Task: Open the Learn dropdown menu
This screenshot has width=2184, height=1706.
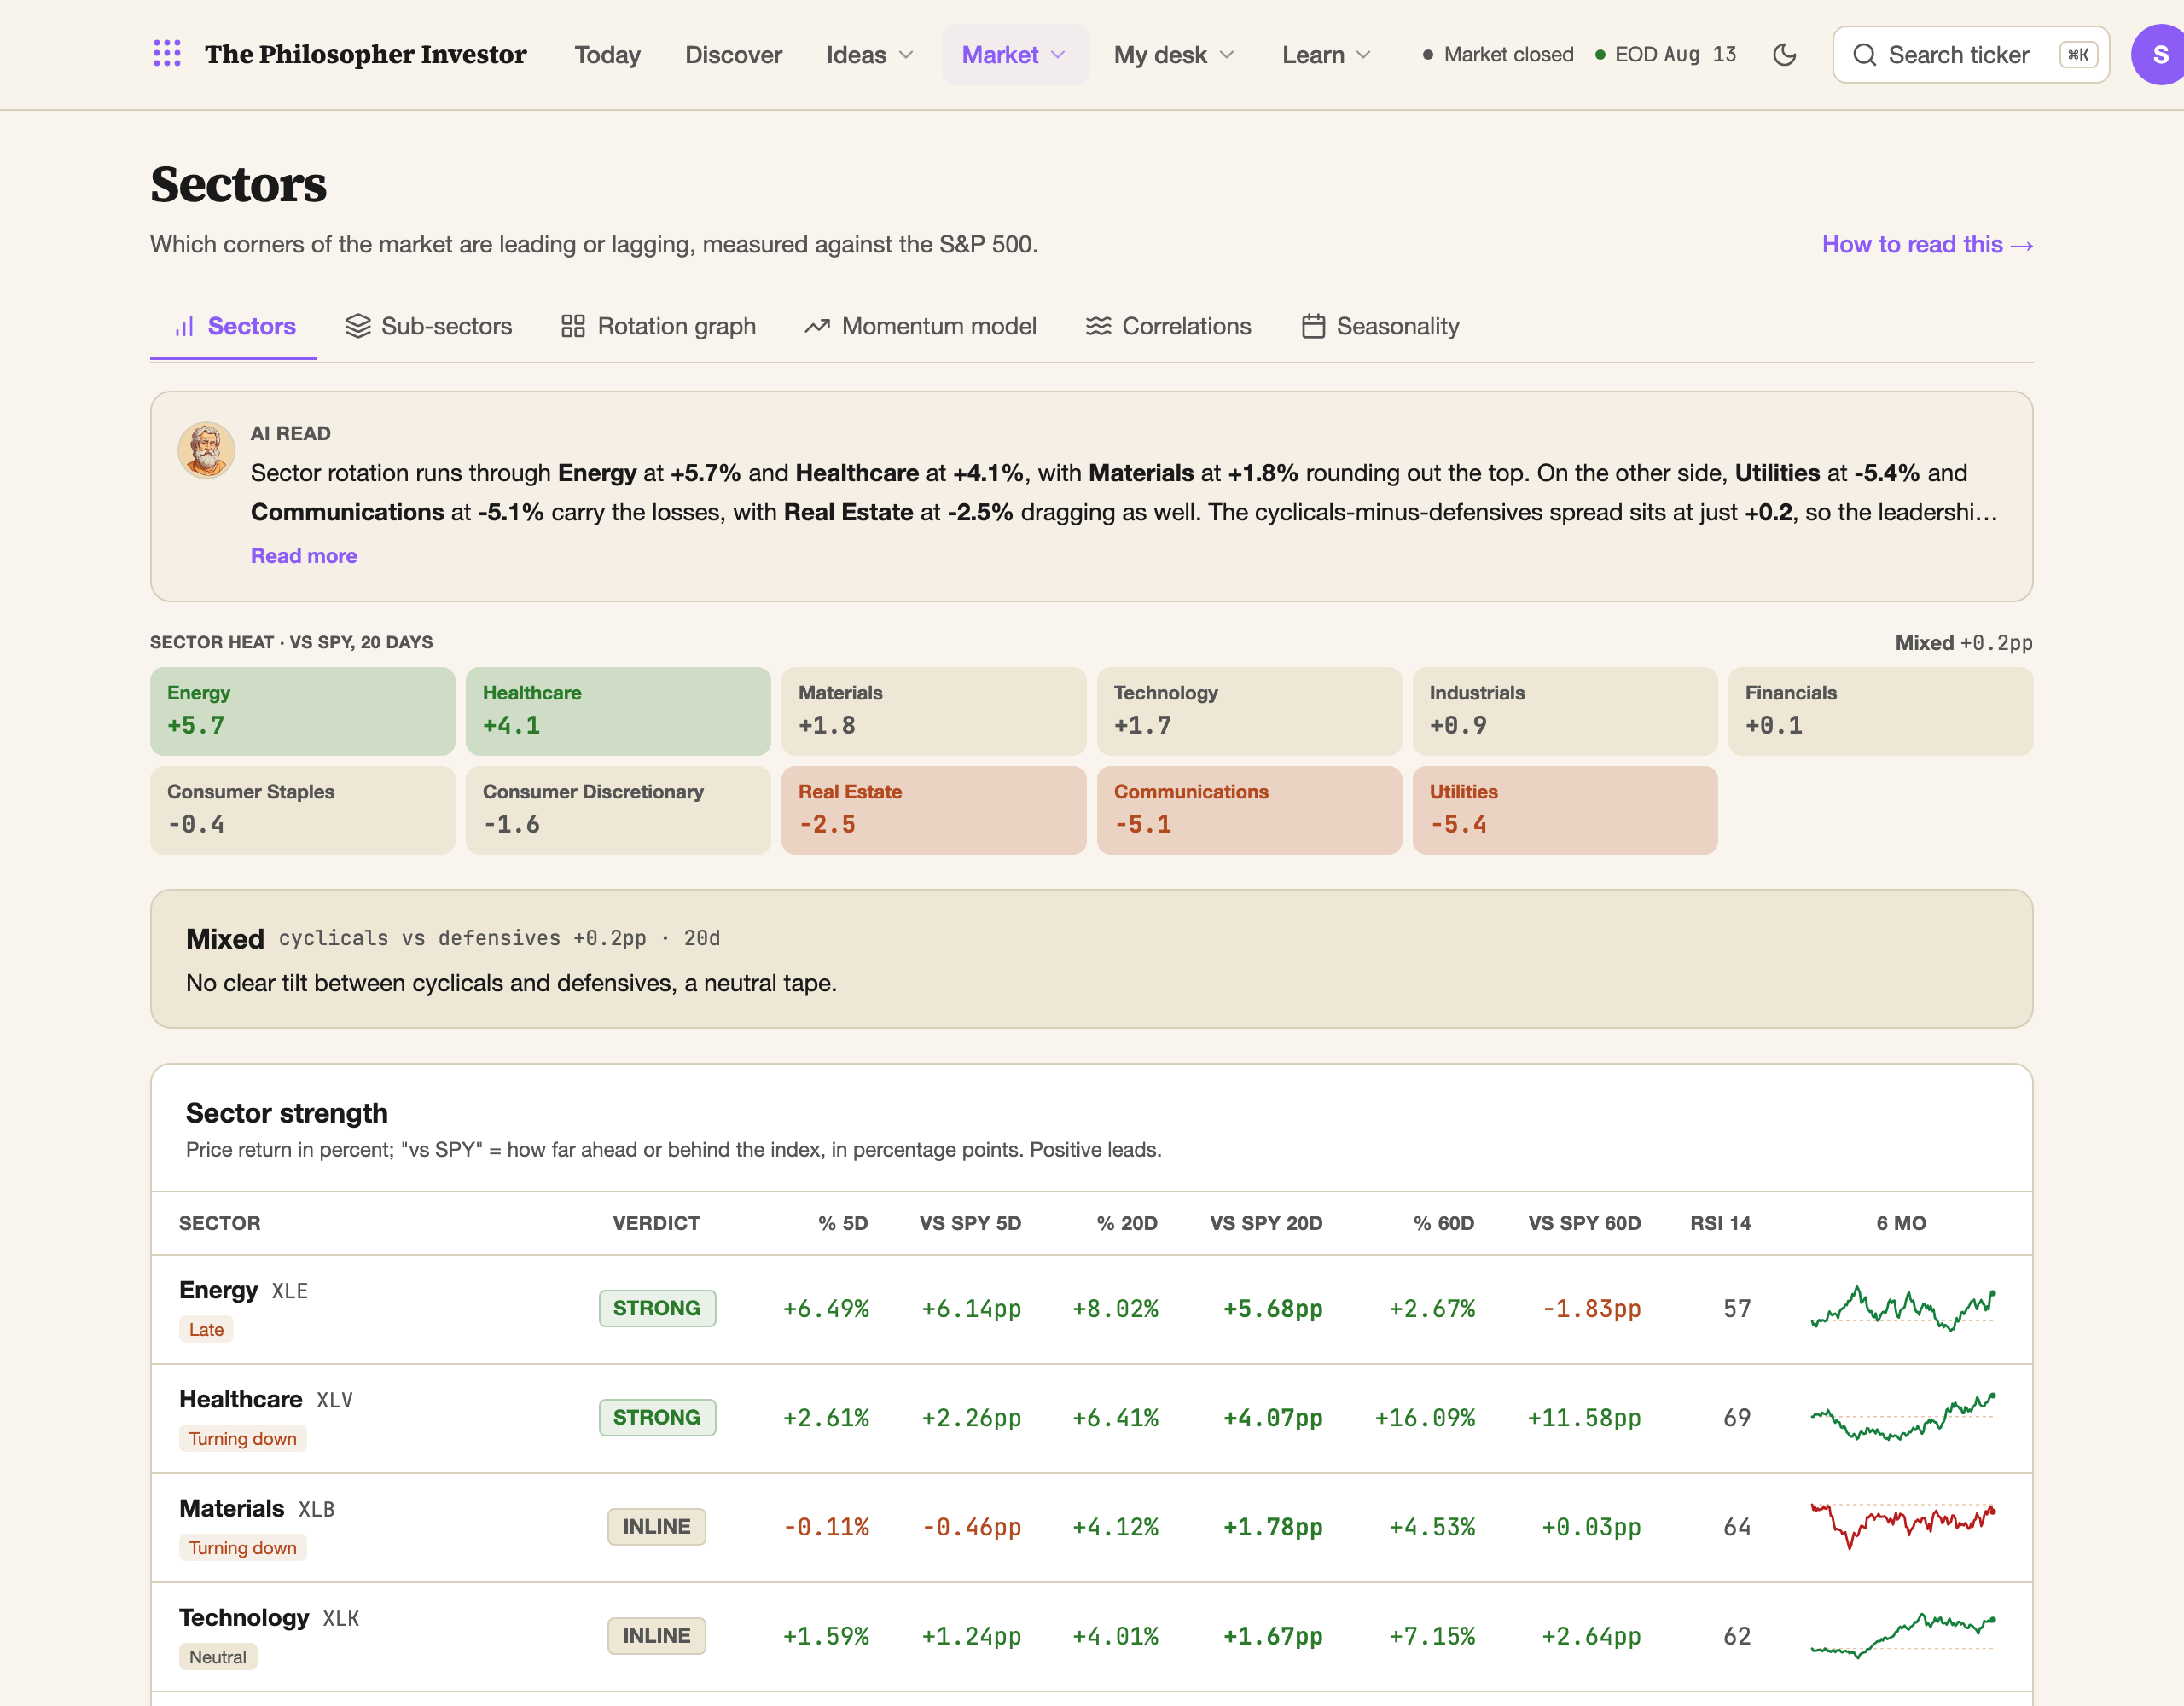Action: (x=1326, y=54)
